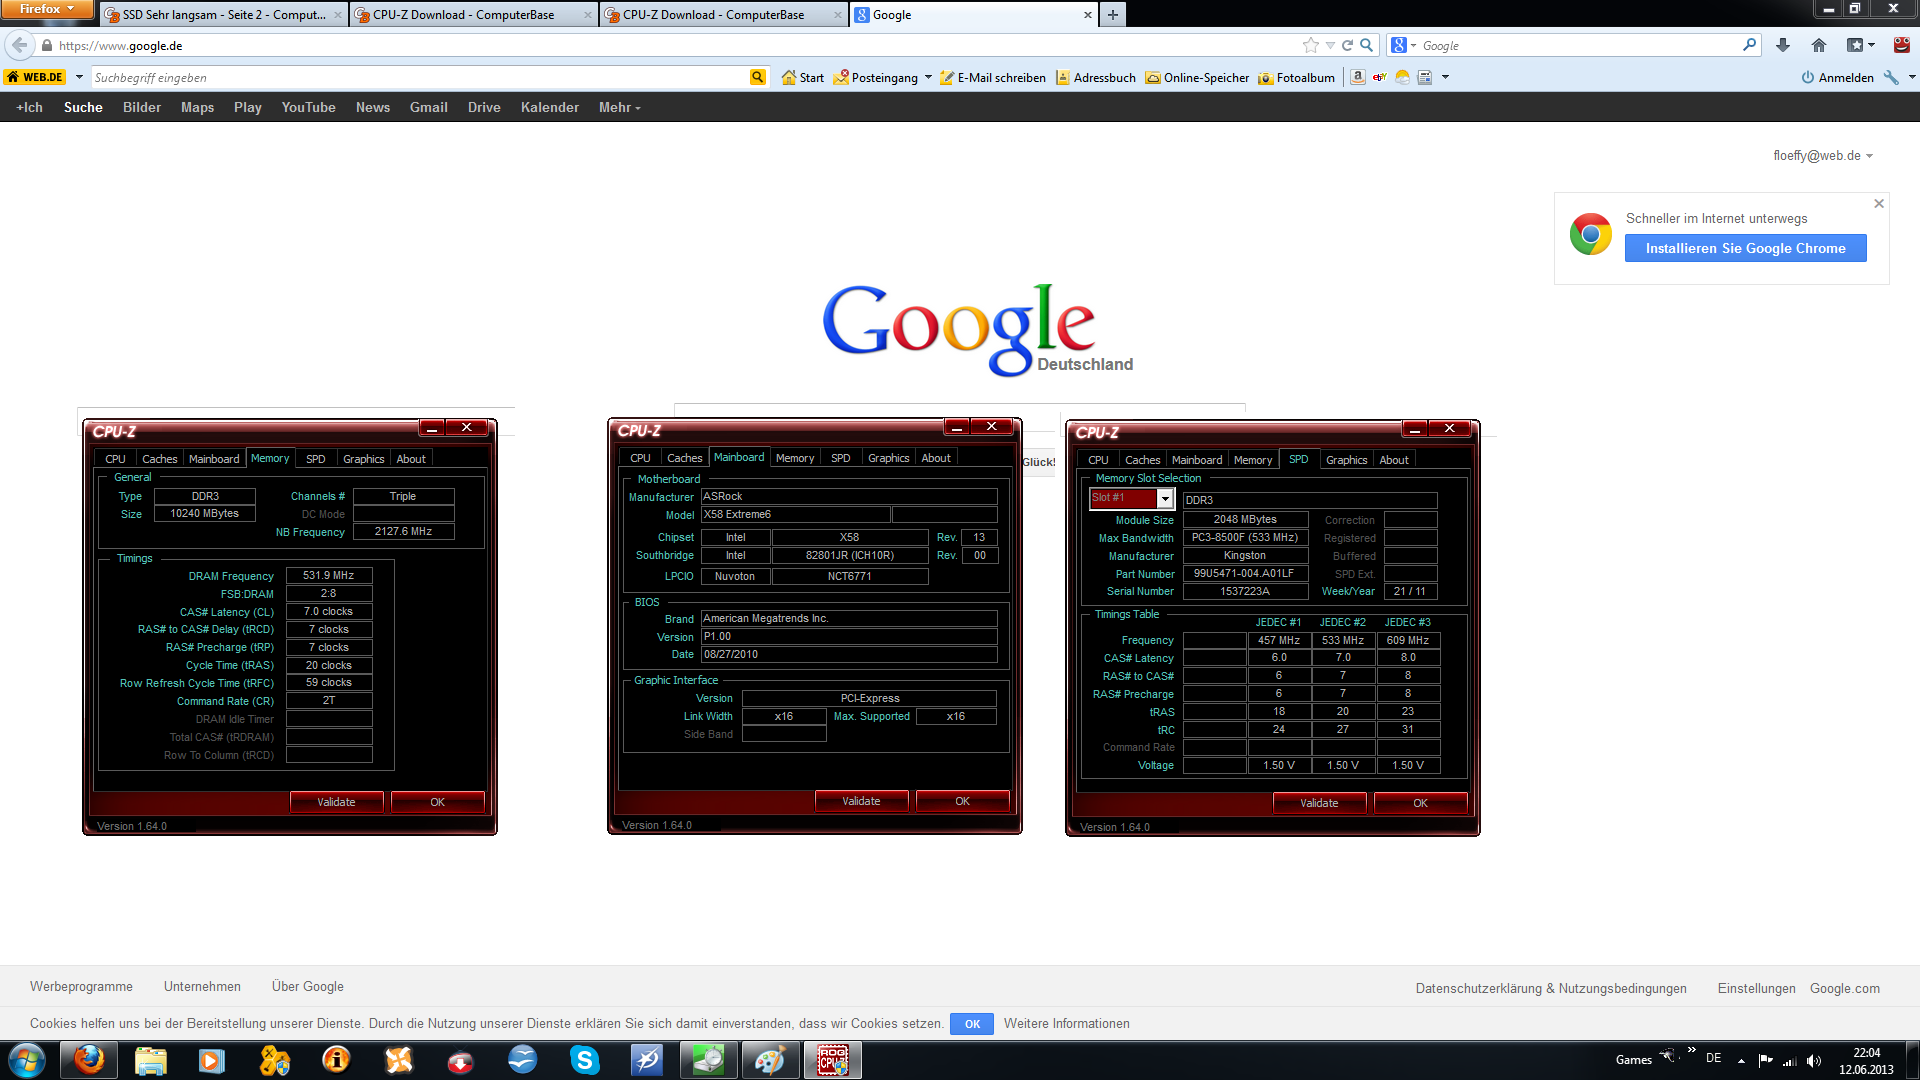Open Bilder in the Google navigation bar
The width and height of the screenshot is (1920, 1080).
(x=142, y=107)
